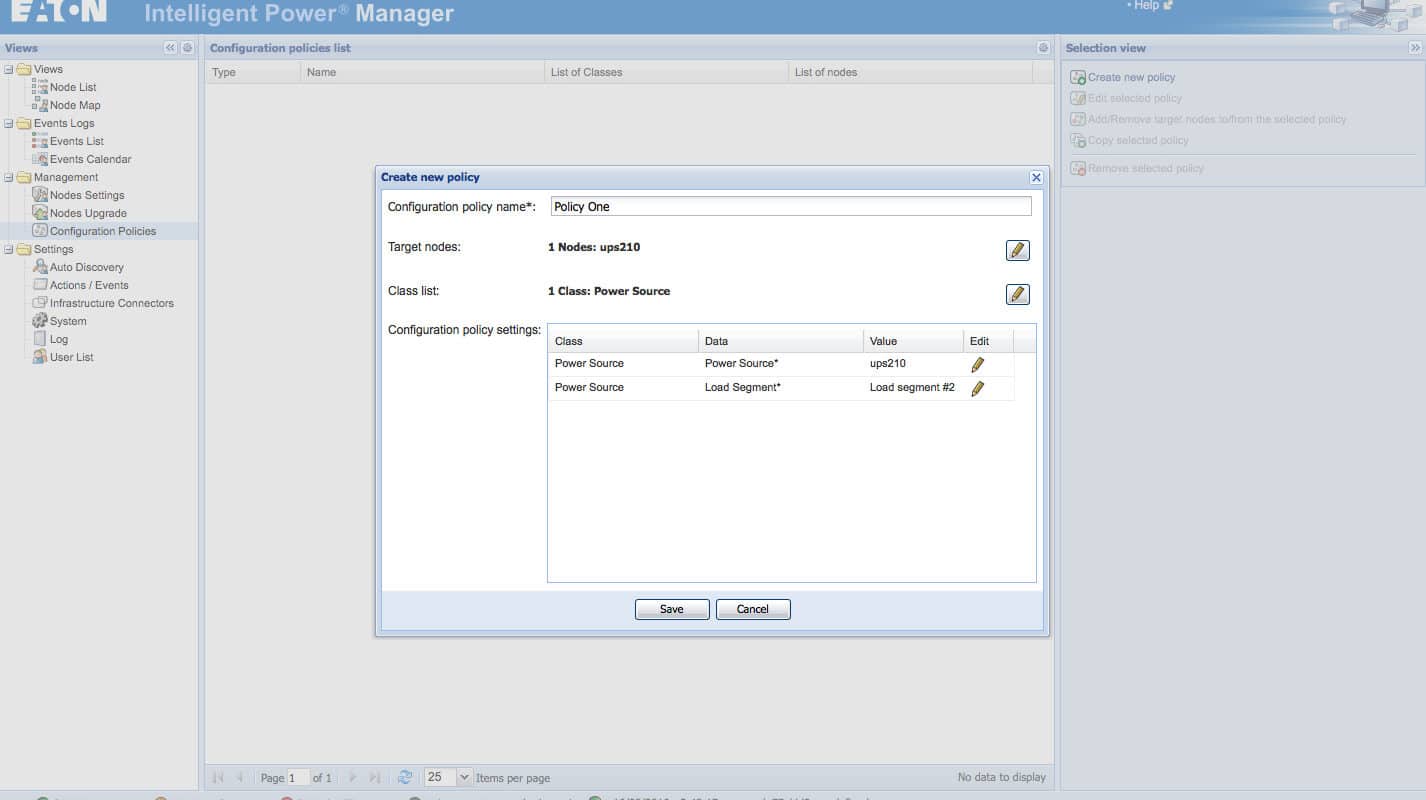Go to last page
The width and height of the screenshot is (1426, 800).
click(375, 777)
